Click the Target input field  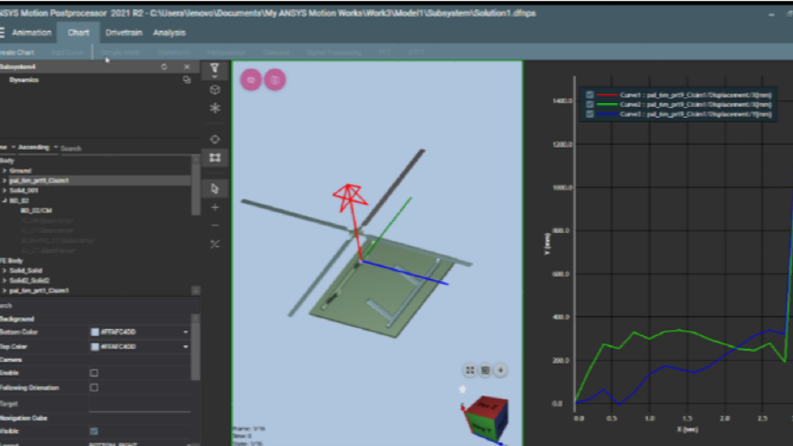[140, 404]
